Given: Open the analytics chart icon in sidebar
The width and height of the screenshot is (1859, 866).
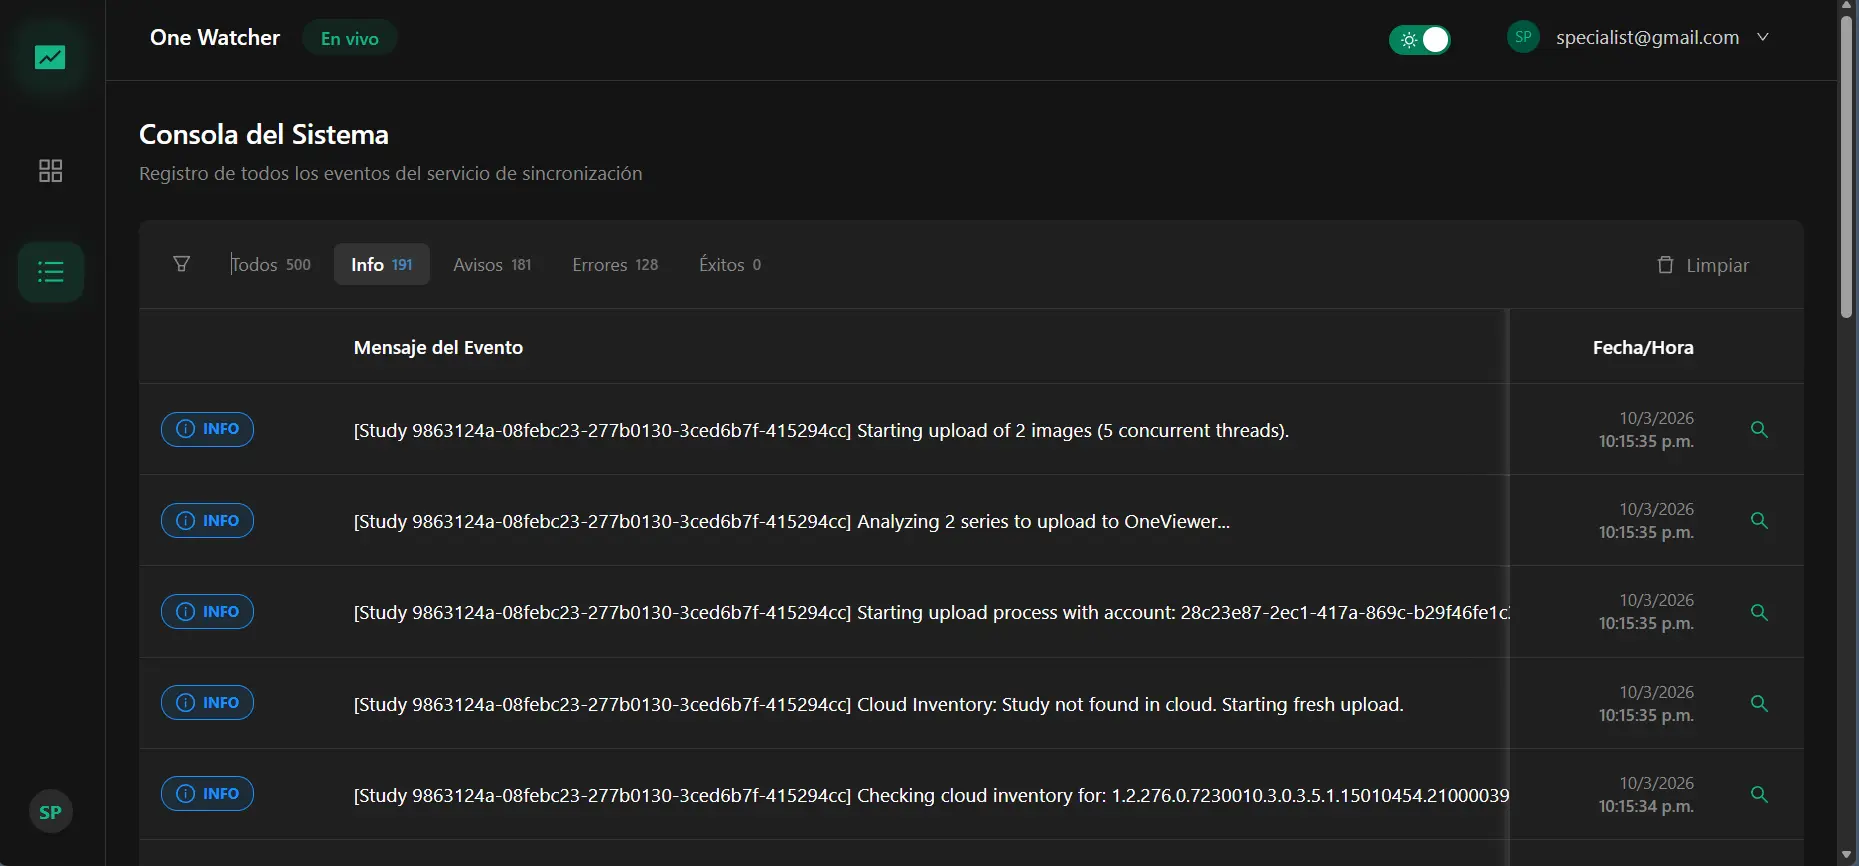Looking at the screenshot, I should pyautogui.click(x=50, y=58).
